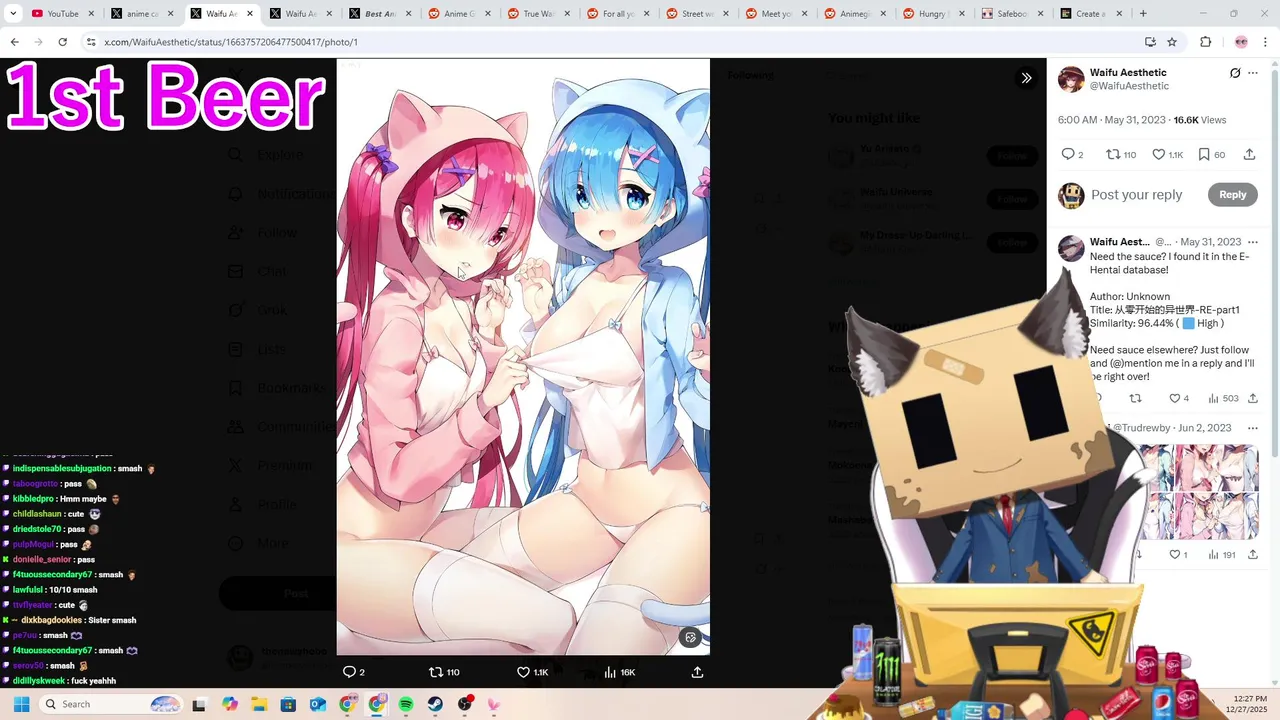1280x720 pixels.
Task: Click the Grok icon next to Waifu Aesthetic header
Action: pos(1235,73)
